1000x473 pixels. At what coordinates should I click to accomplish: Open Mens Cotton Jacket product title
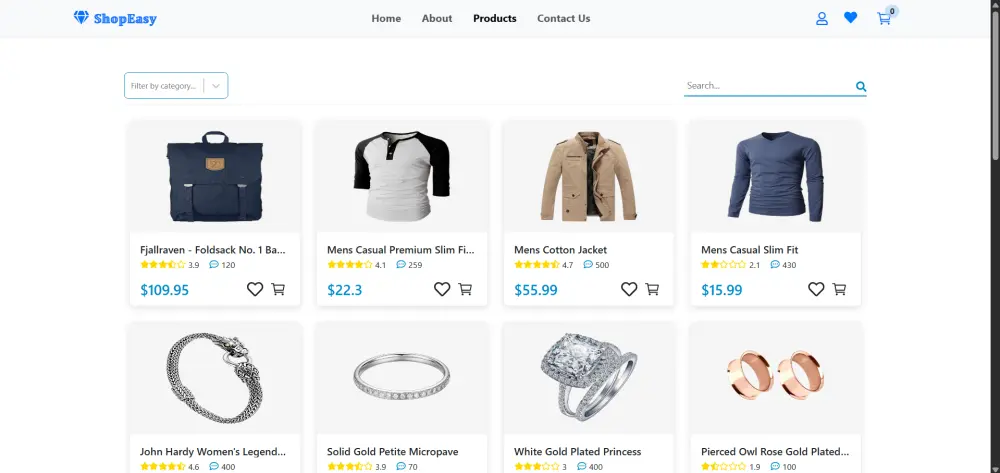(x=560, y=250)
